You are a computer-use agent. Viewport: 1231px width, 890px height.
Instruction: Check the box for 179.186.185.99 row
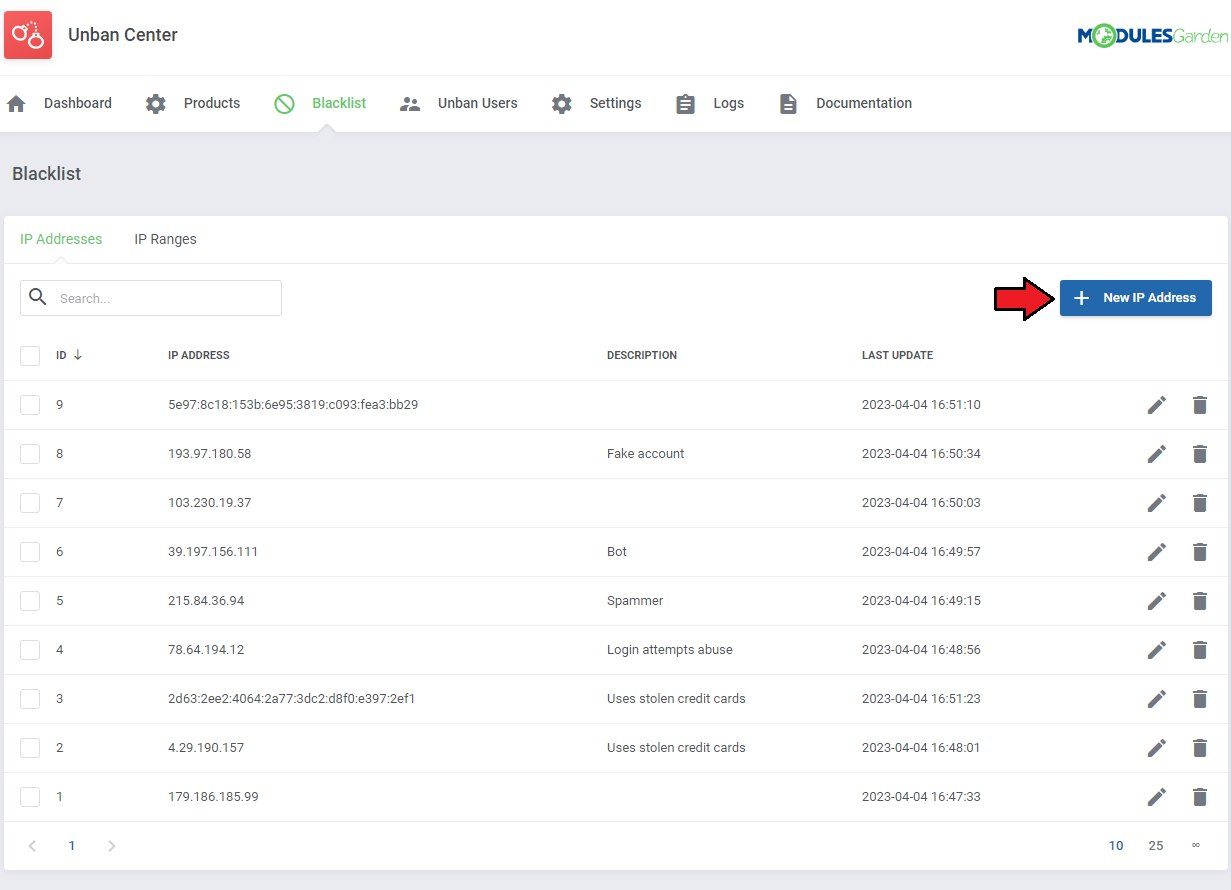pos(30,797)
